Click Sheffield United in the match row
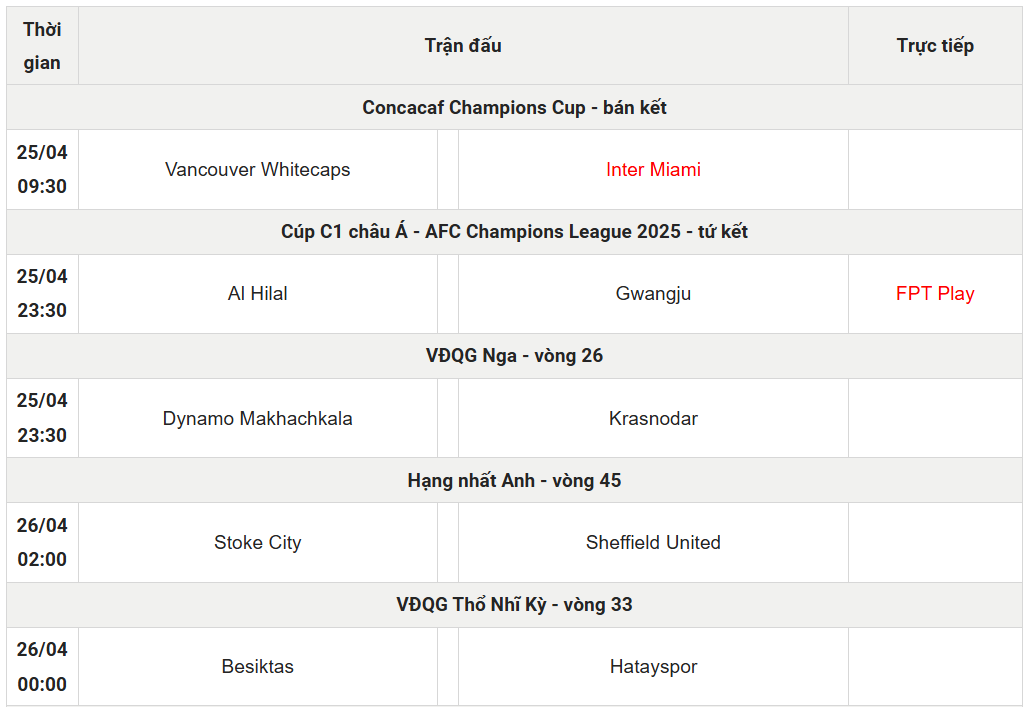Screen dimensions: 1025x707 click(653, 543)
